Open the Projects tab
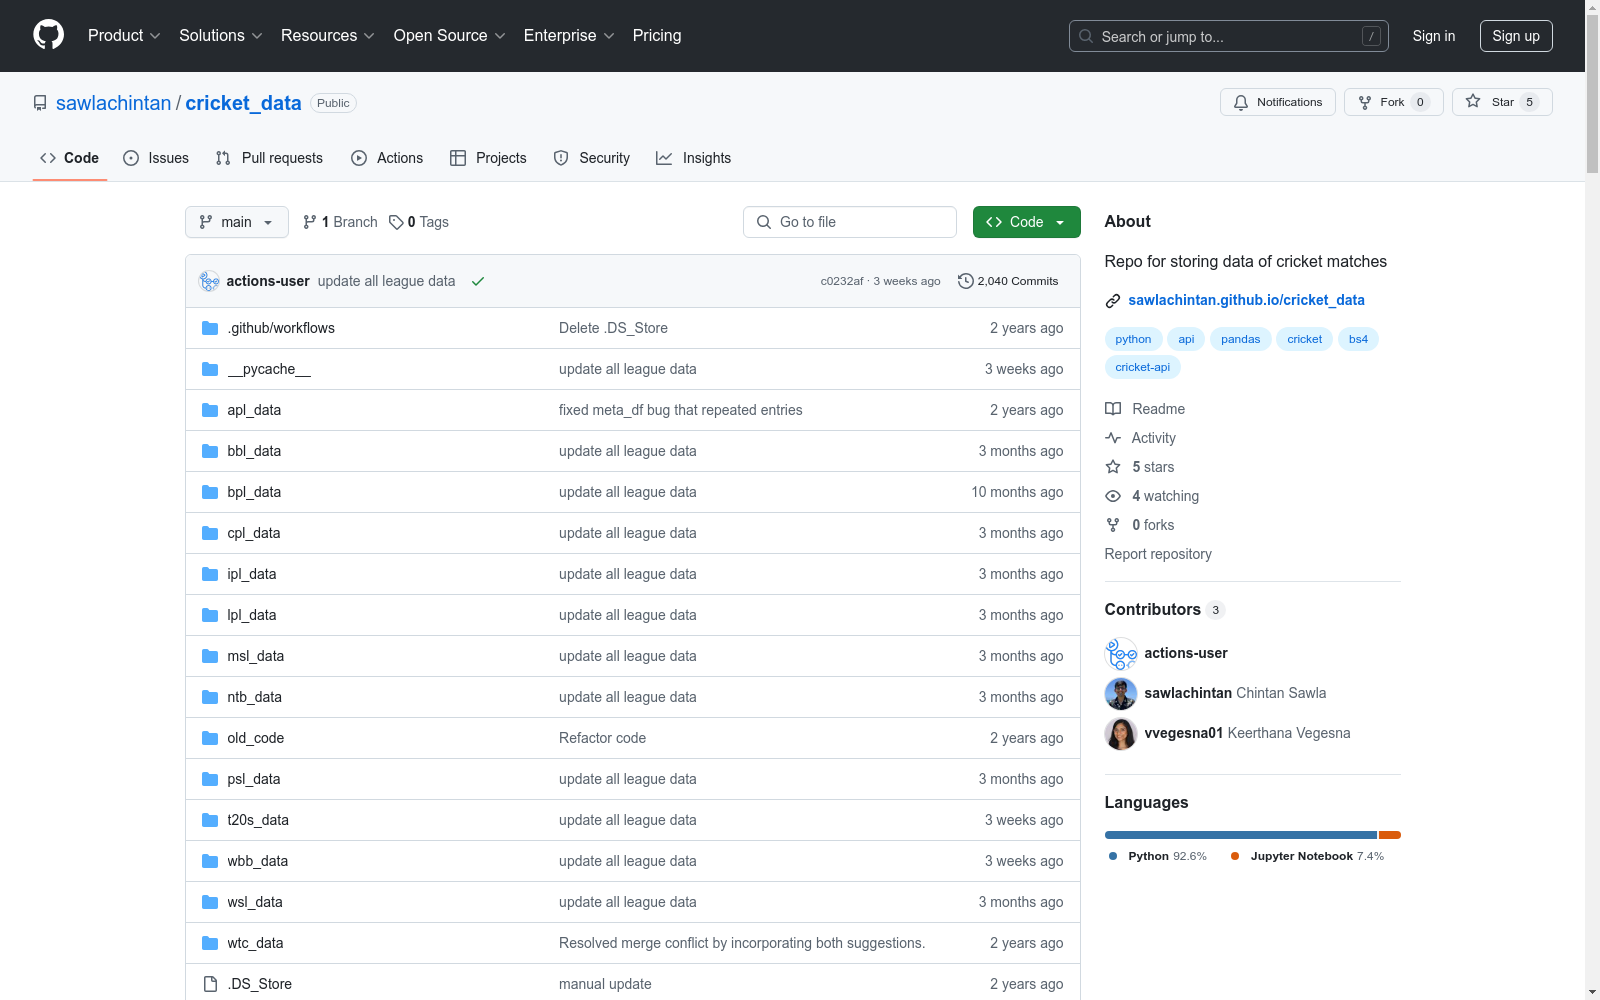The image size is (1600, 1000). pos(488,158)
